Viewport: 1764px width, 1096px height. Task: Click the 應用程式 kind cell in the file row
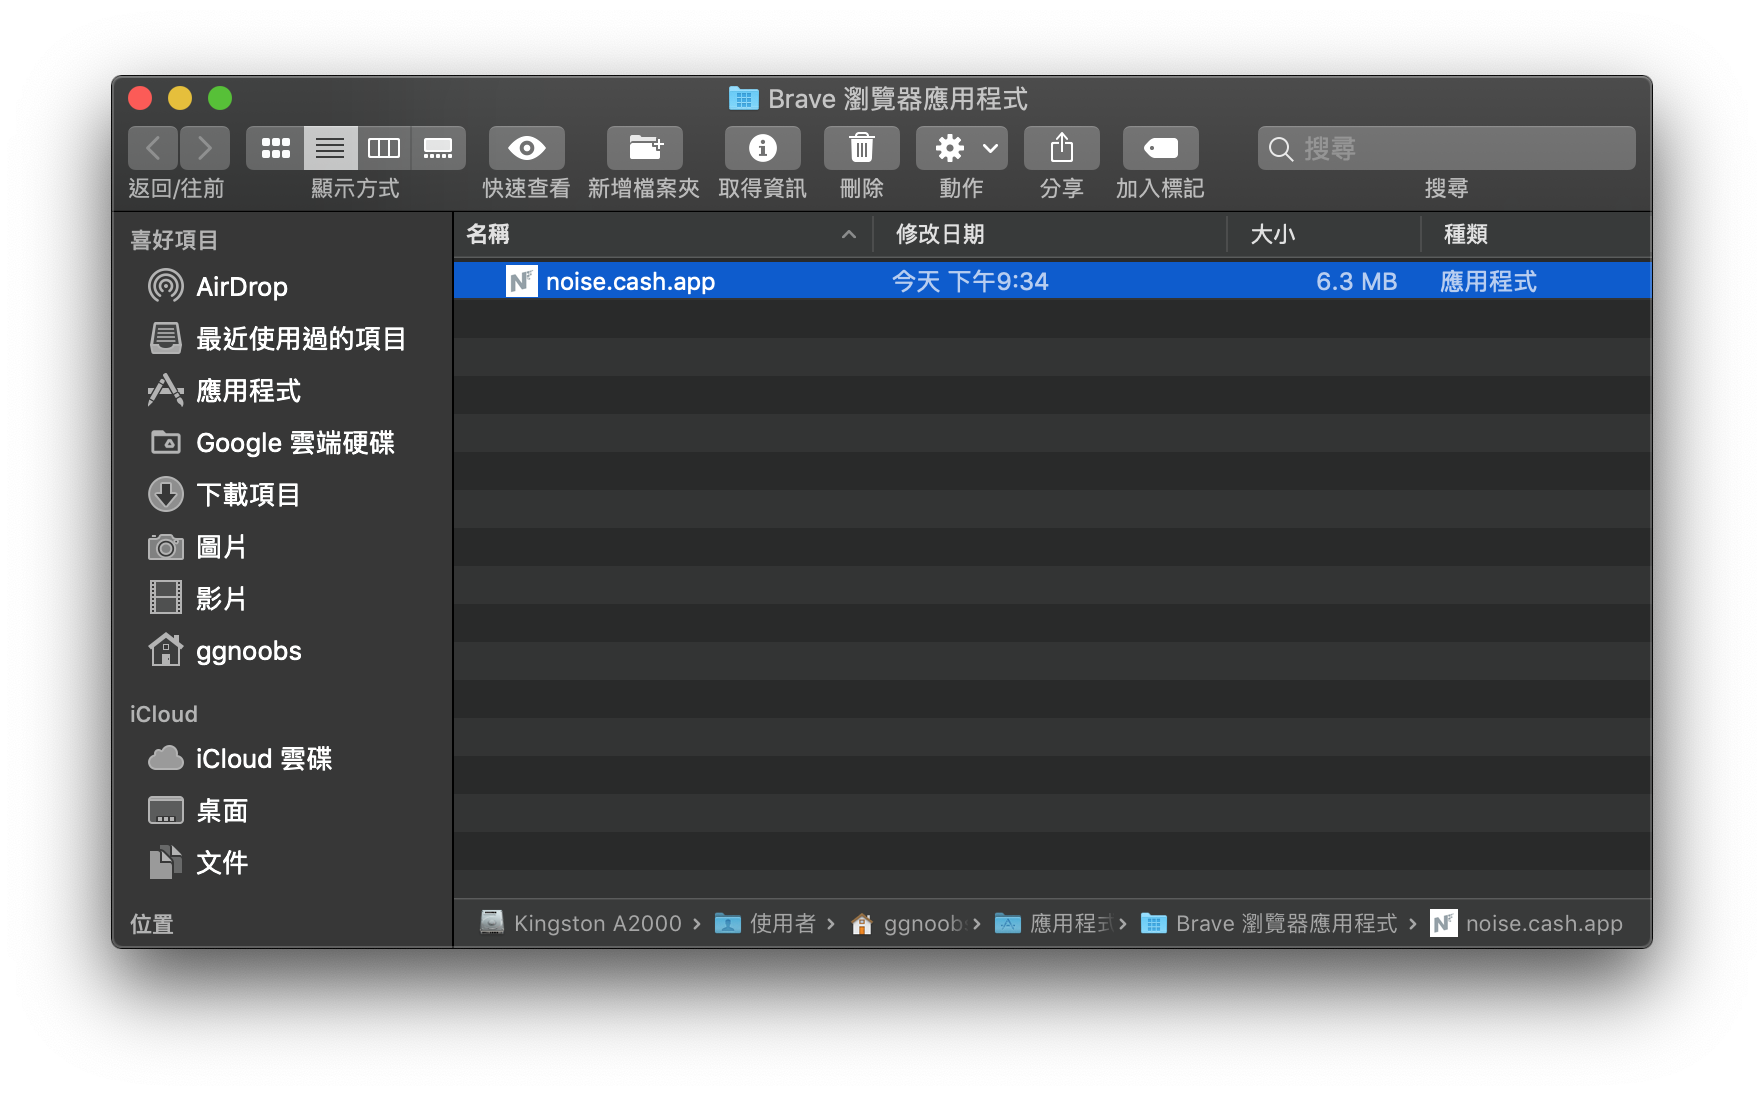[1488, 281]
